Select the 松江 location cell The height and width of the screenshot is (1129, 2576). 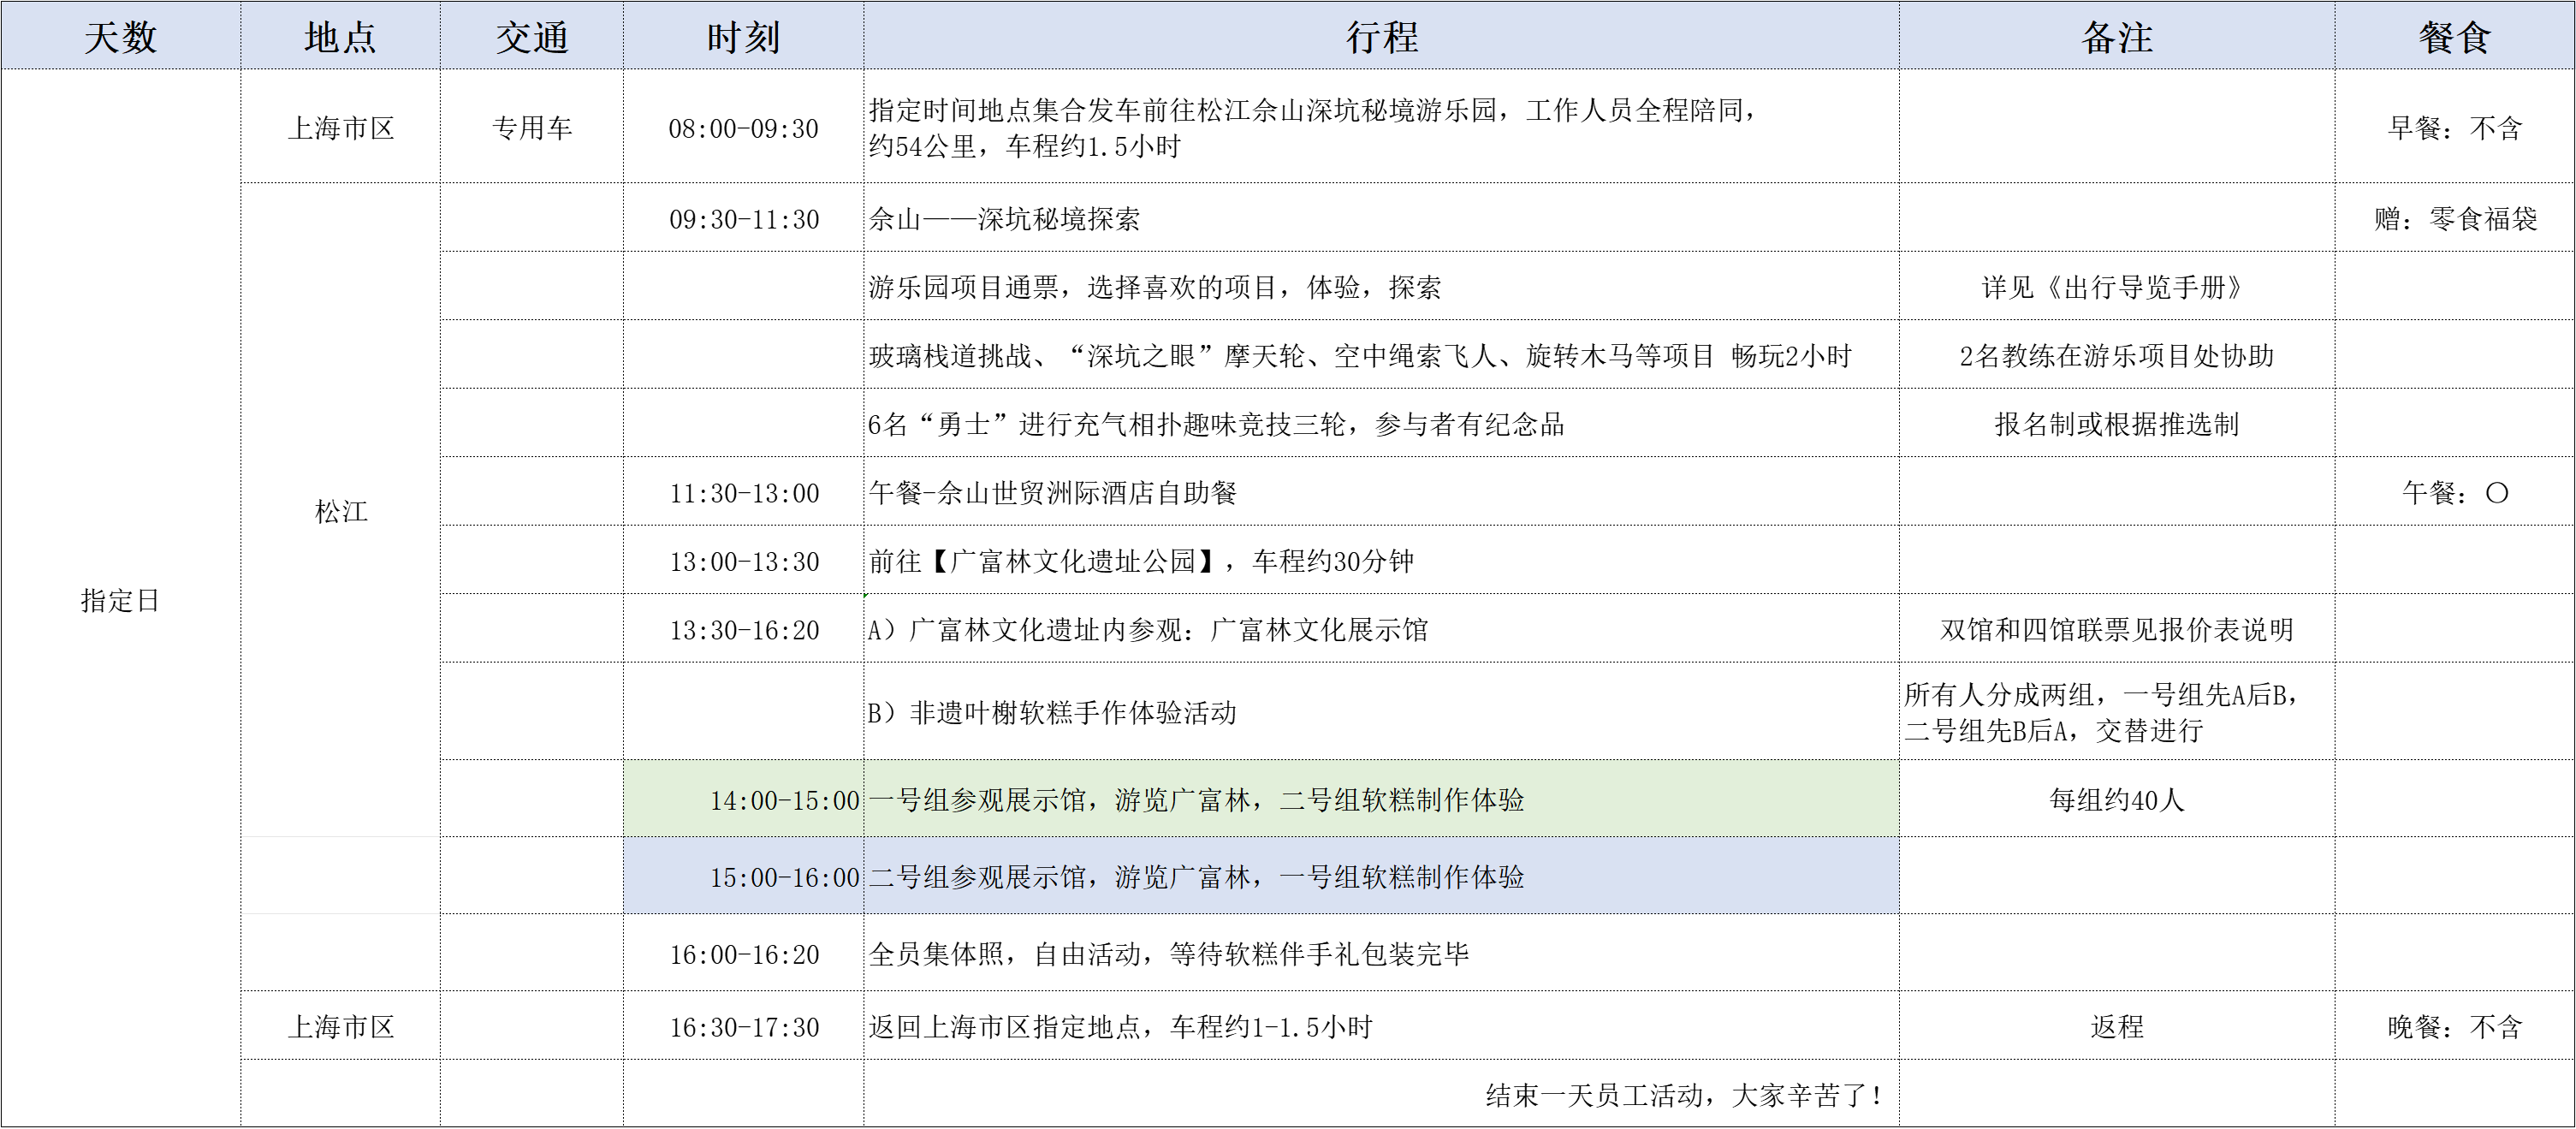338,510
